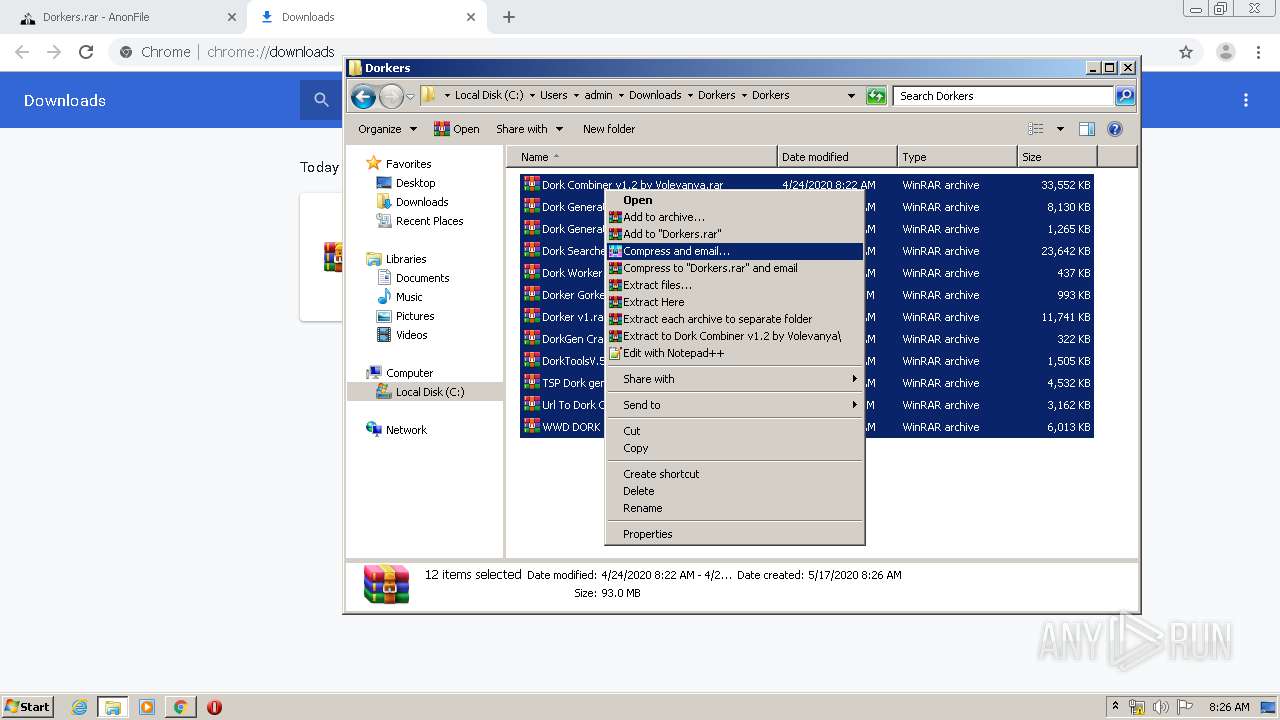The height and width of the screenshot is (720, 1280).
Task: Open Music library in sidebar
Action: point(409,297)
